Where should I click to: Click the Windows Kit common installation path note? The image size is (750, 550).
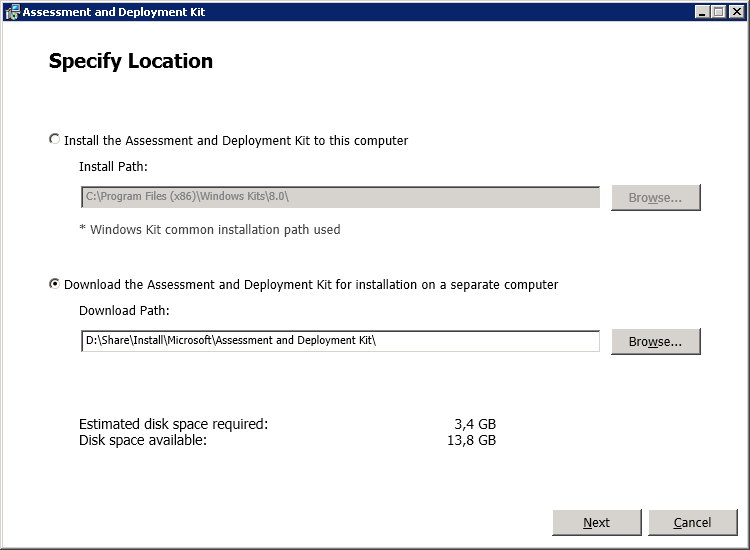210,230
